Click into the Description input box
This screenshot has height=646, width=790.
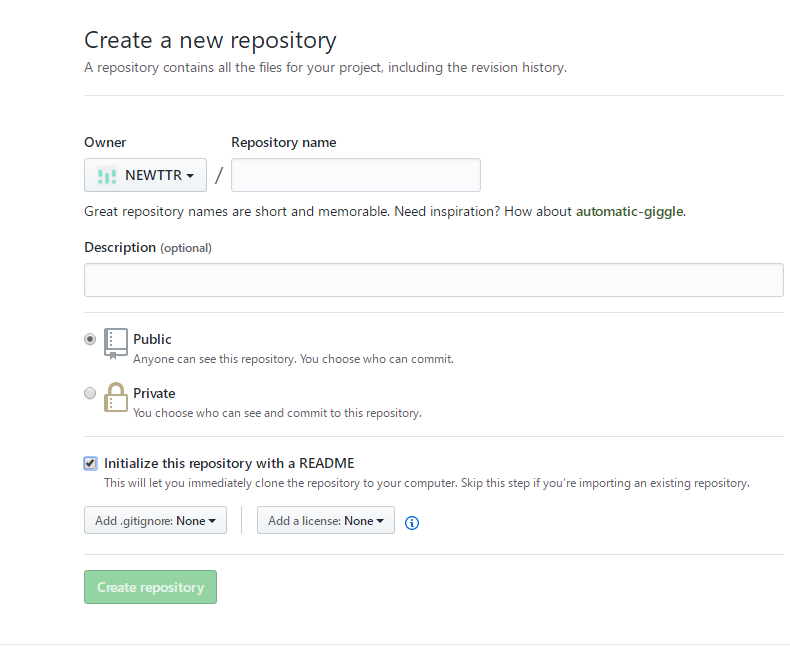(433, 280)
